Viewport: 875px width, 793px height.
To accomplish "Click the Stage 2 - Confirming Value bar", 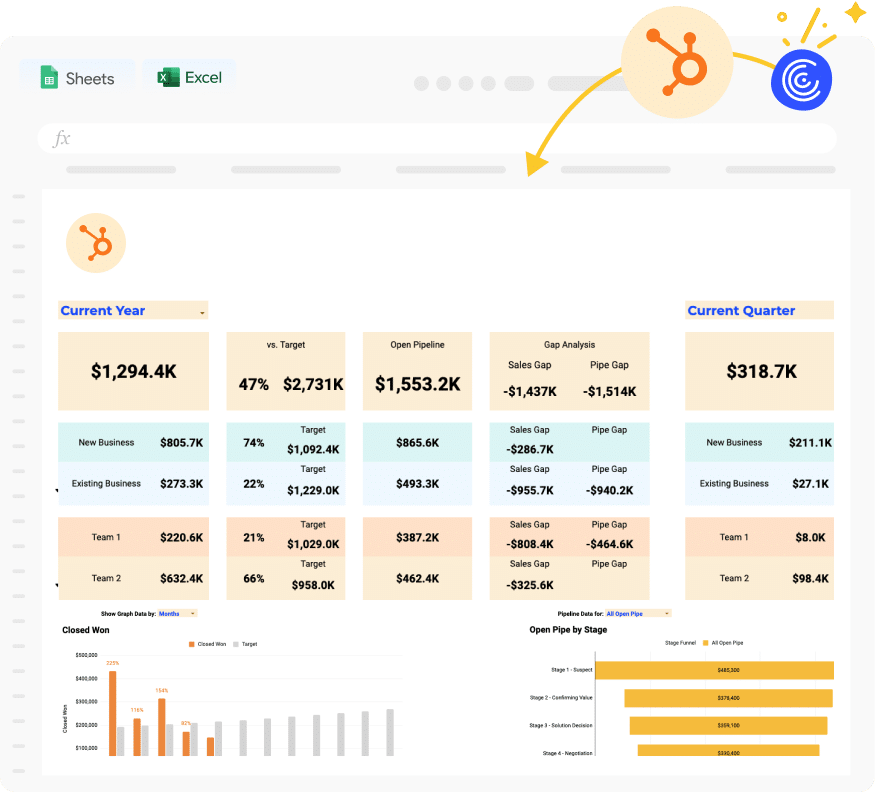I will pyautogui.click(x=728, y=698).
